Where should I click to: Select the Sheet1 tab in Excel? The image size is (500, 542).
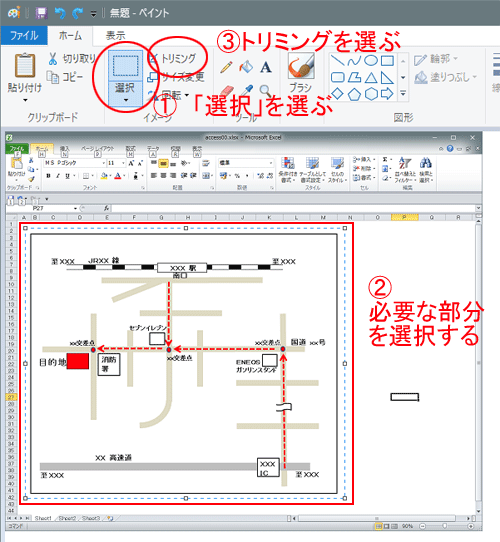[x=43, y=518]
